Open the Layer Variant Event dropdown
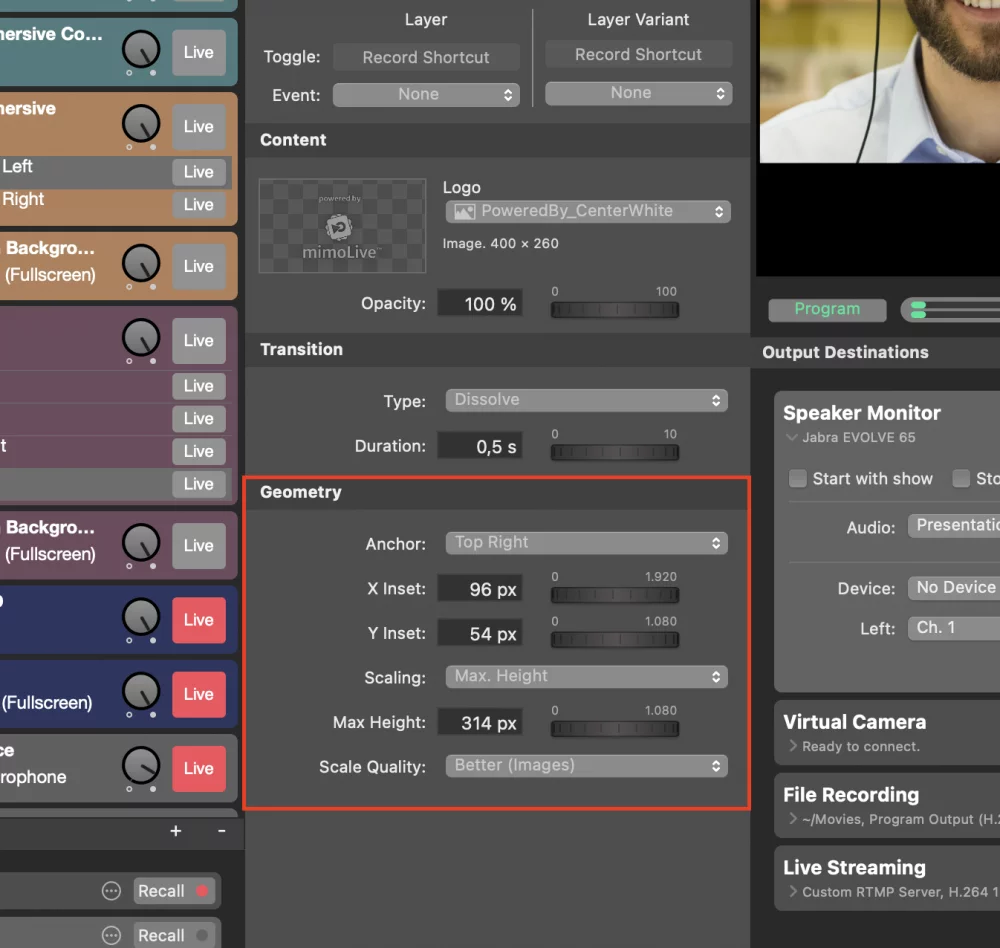 coord(638,93)
